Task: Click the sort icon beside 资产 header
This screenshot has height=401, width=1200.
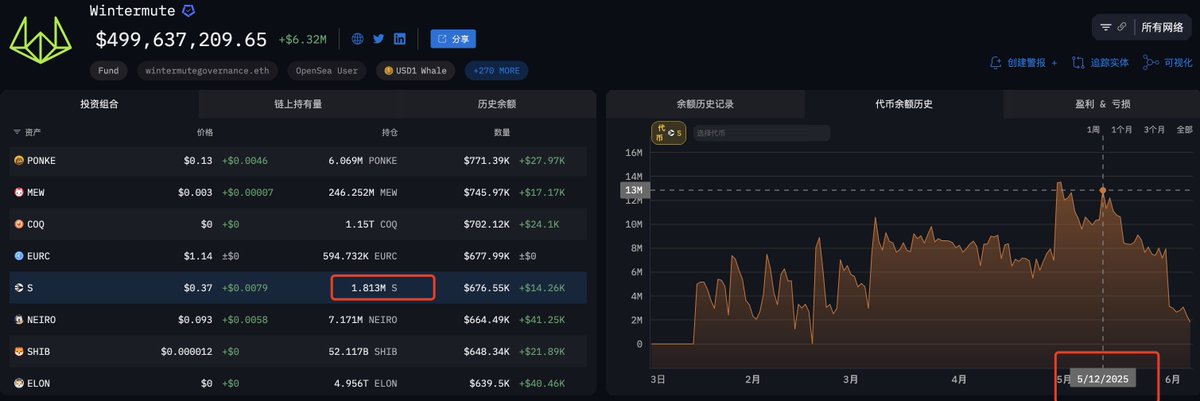Action: pyautogui.click(x=16, y=132)
